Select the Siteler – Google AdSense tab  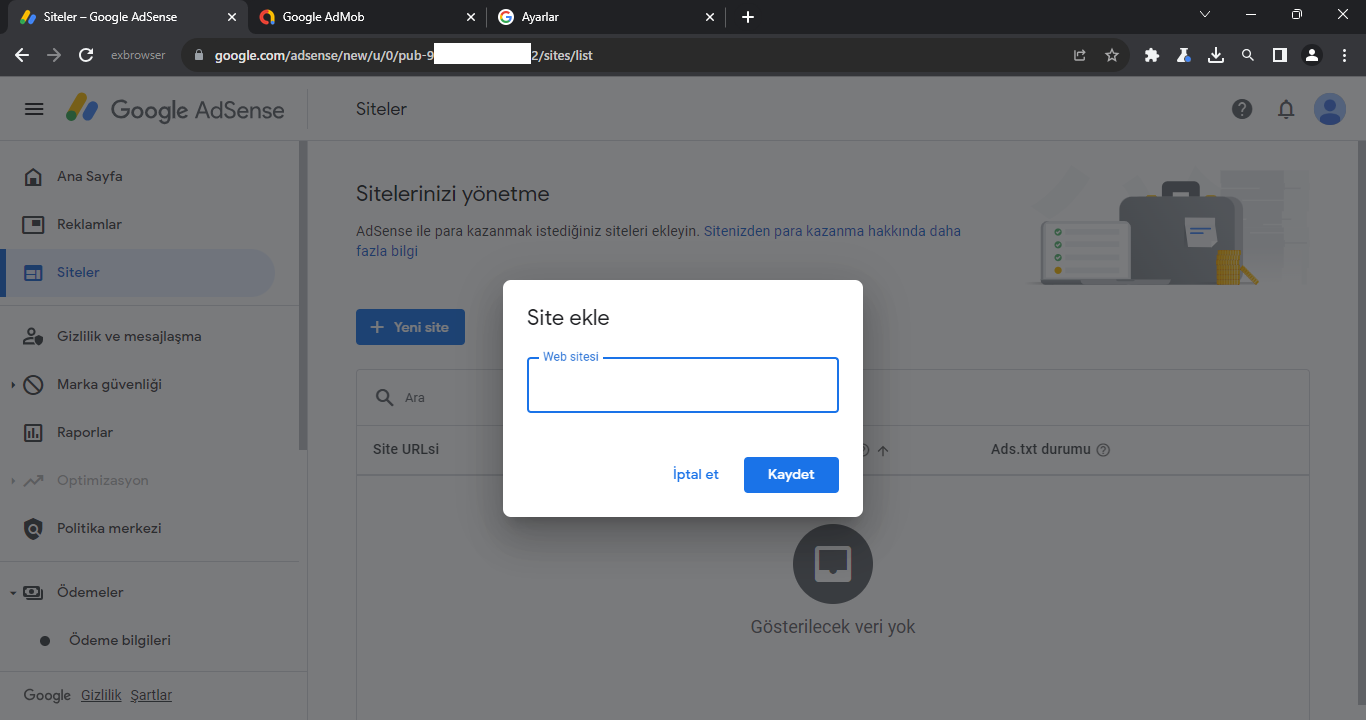point(128,17)
